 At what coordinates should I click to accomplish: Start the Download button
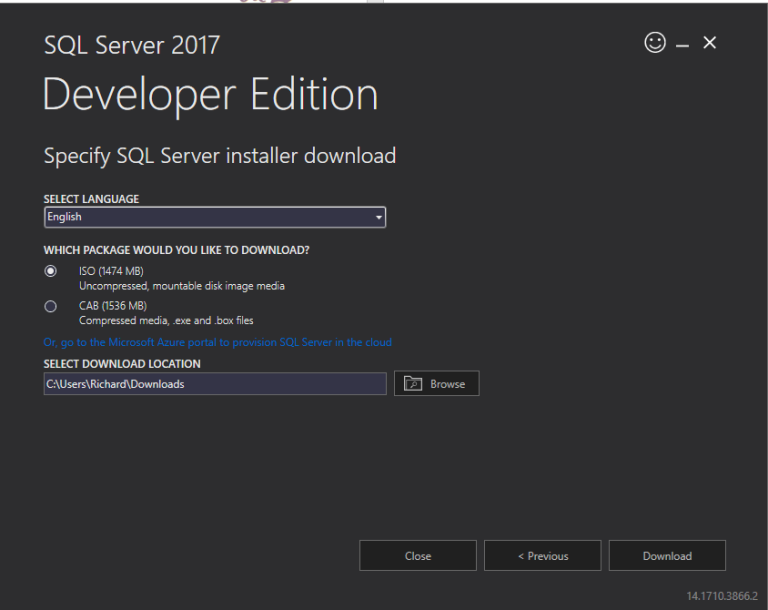667,556
